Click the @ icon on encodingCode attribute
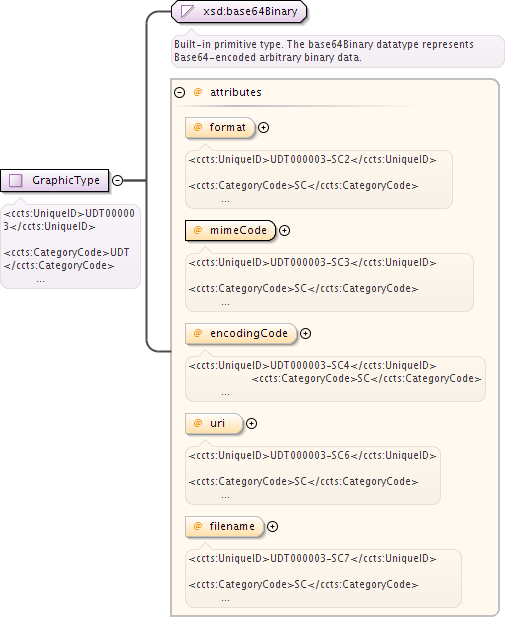Image resolution: width=512 pixels, height=618 pixels. (x=198, y=333)
